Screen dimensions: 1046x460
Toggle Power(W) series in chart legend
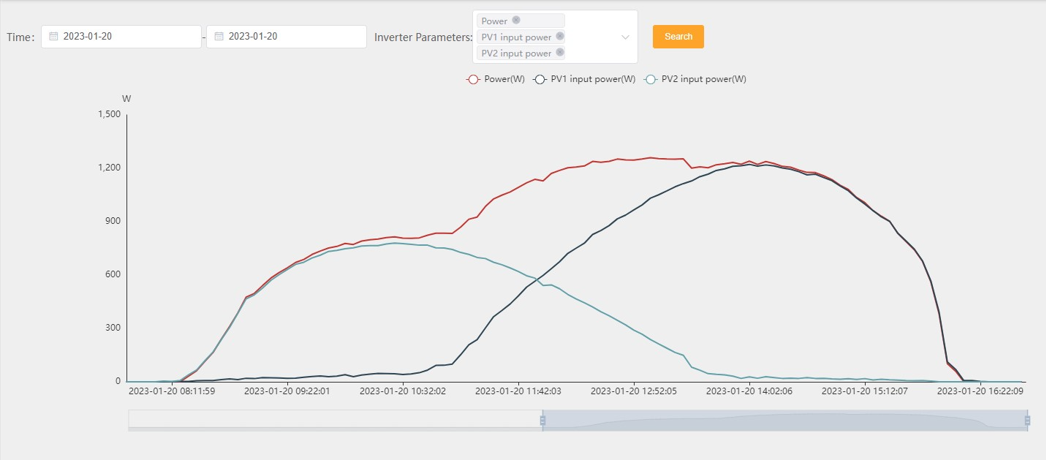pyautogui.click(x=495, y=79)
